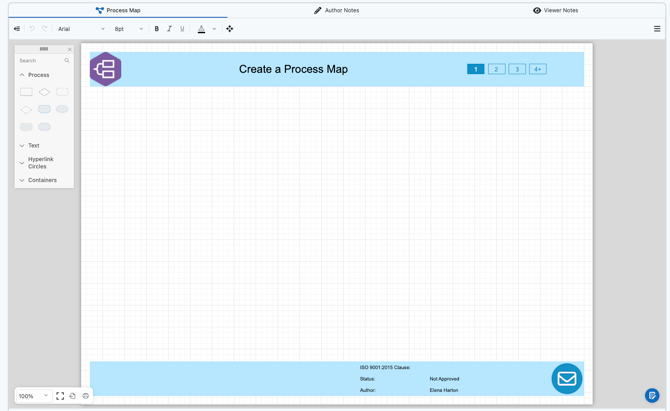Collapse the Process shapes section

tap(34, 75)
